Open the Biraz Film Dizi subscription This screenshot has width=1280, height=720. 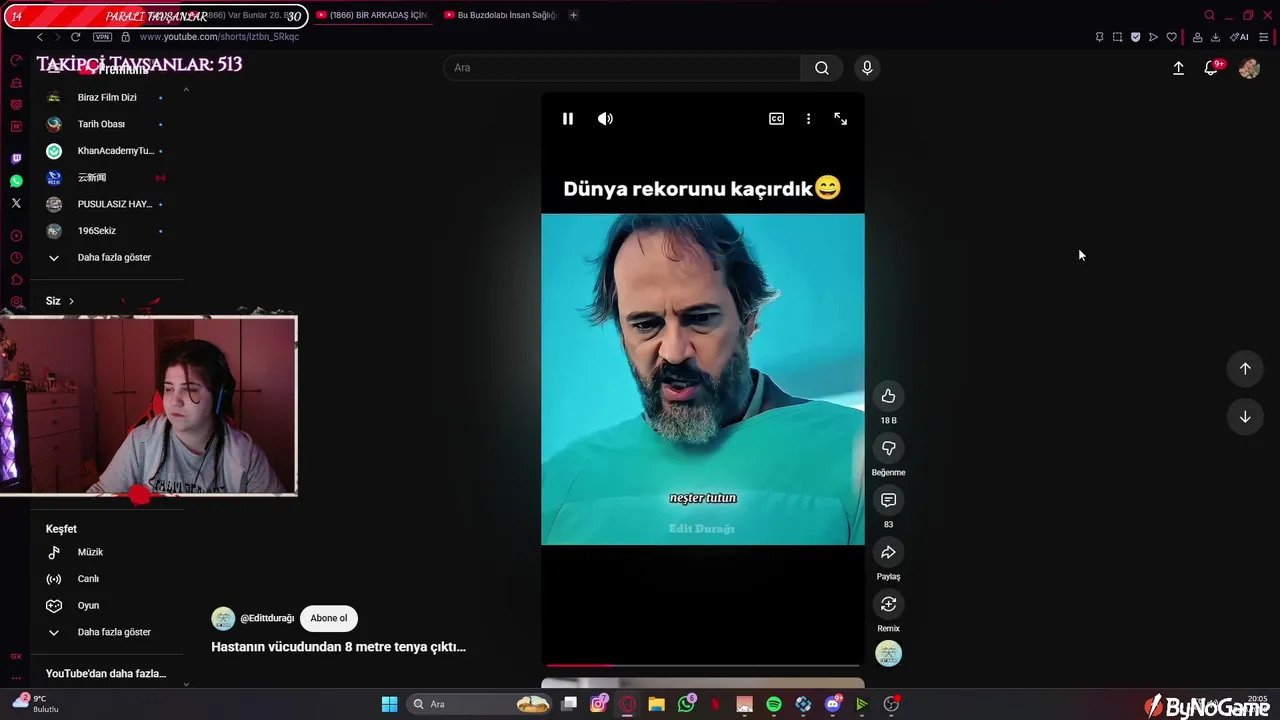106,97
